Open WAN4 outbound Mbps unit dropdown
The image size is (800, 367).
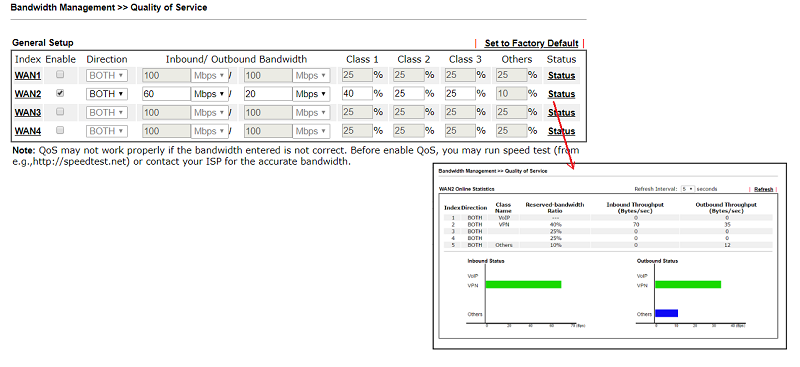coord(311,131)
